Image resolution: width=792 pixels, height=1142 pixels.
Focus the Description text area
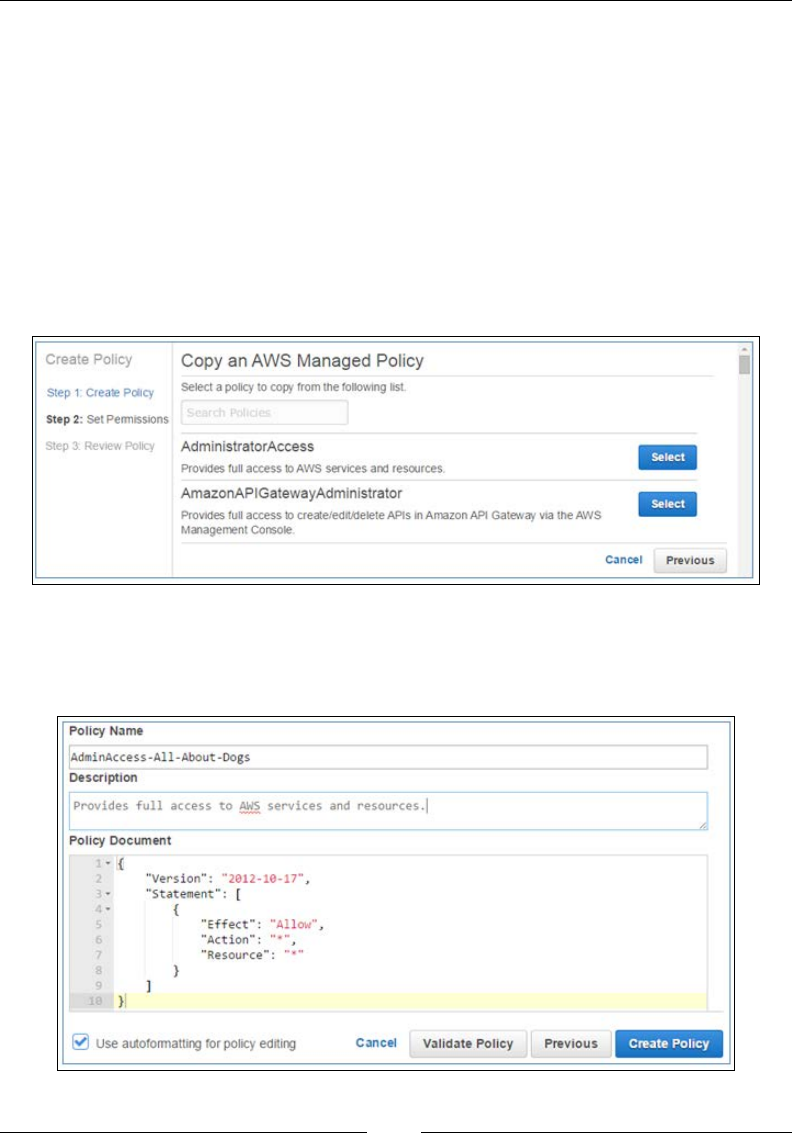pyautogui.click(x=387, y=810)
